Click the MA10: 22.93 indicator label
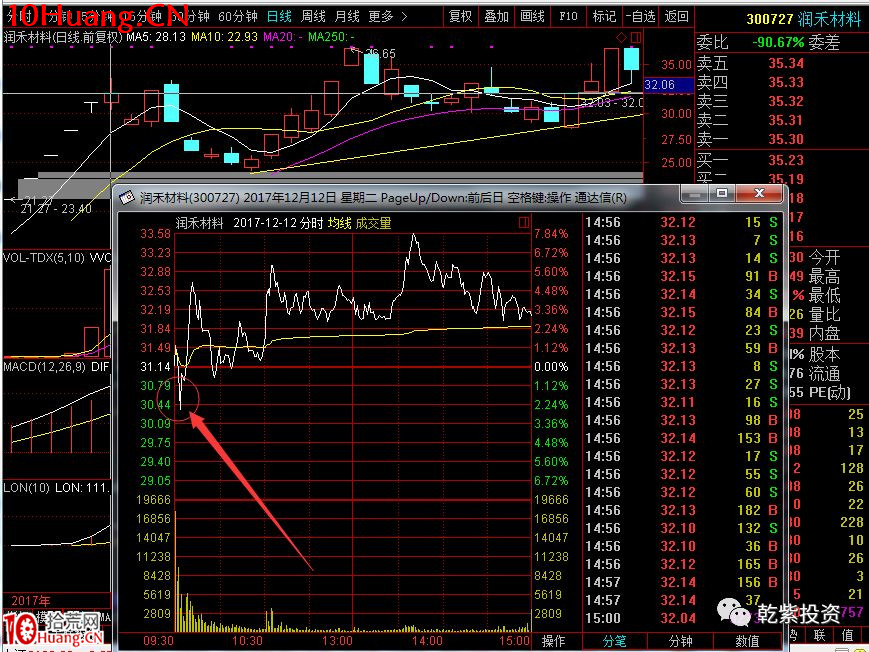 pos(224,37)
